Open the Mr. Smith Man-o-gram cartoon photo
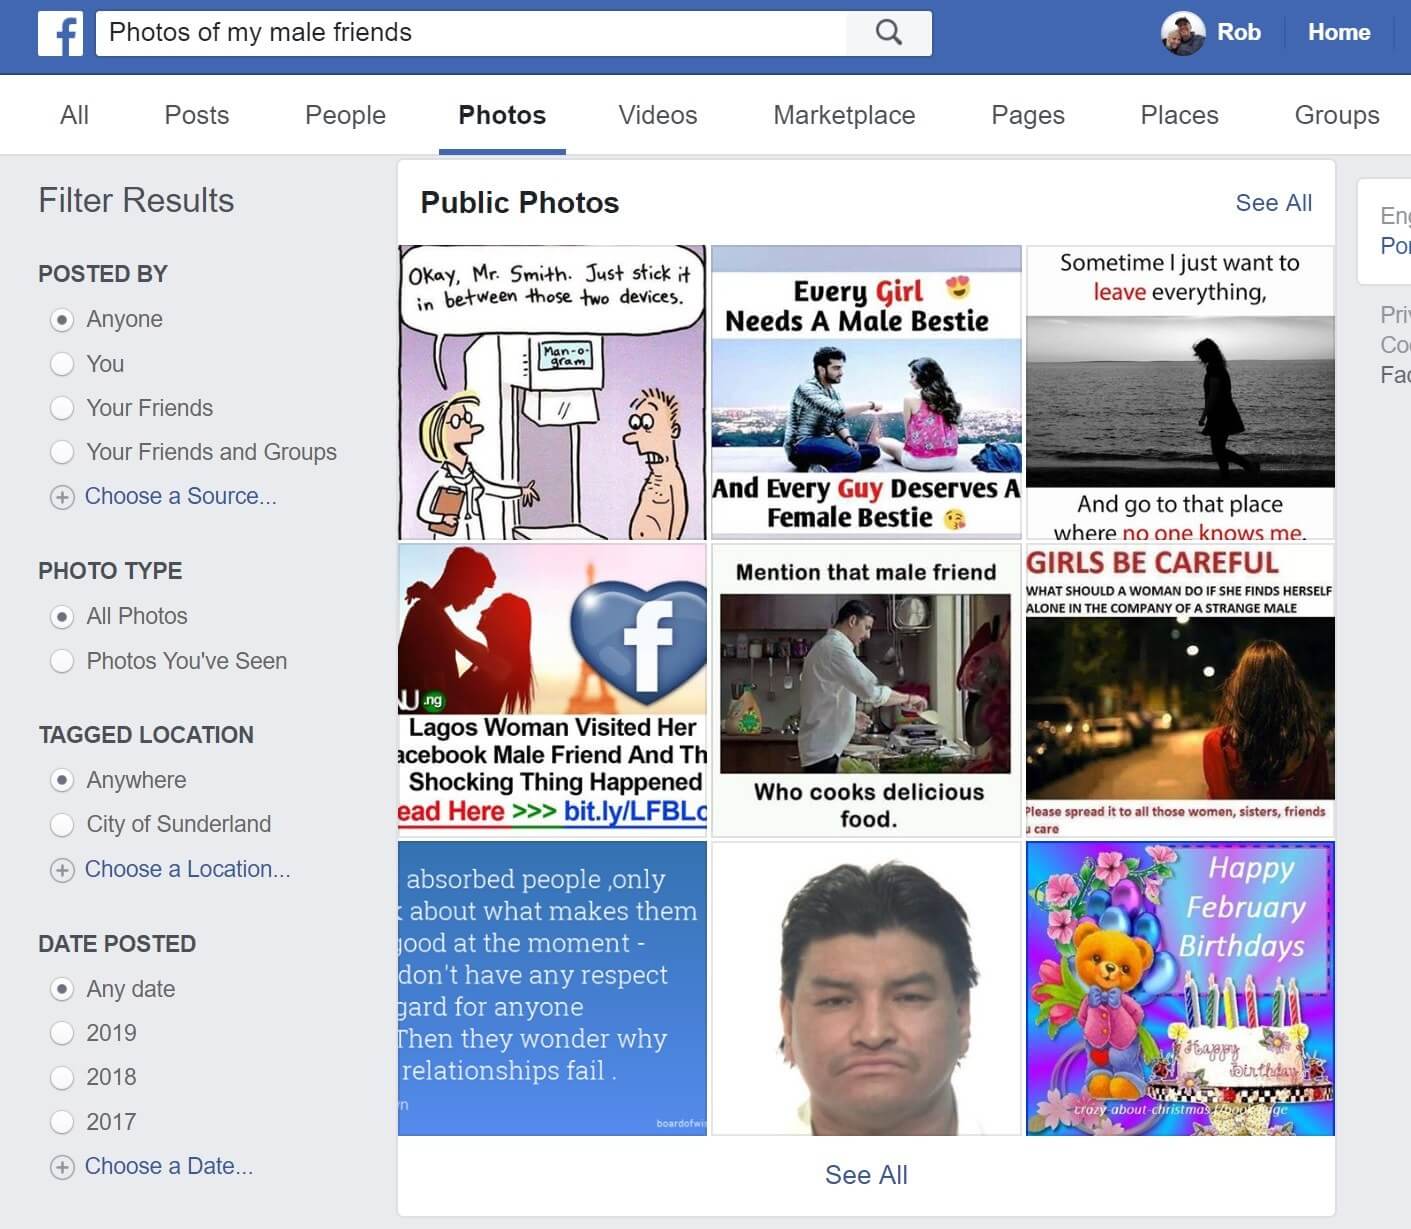Screen dimensions: 1411x1229 click(552, 393)
